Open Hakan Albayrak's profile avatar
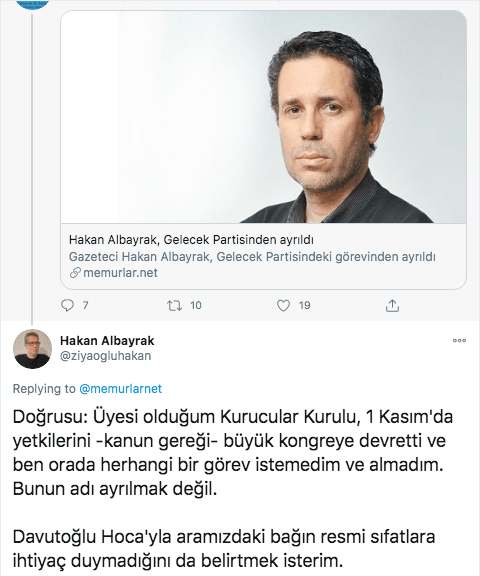 coord(32,349)
